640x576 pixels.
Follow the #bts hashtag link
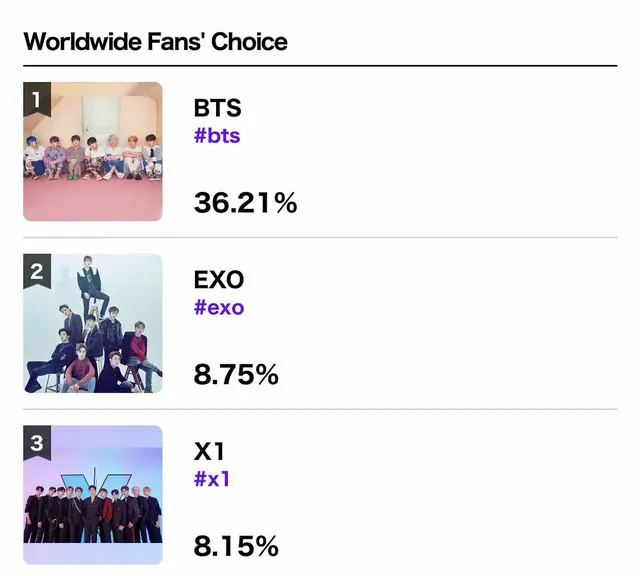click(x=217, y=136)
